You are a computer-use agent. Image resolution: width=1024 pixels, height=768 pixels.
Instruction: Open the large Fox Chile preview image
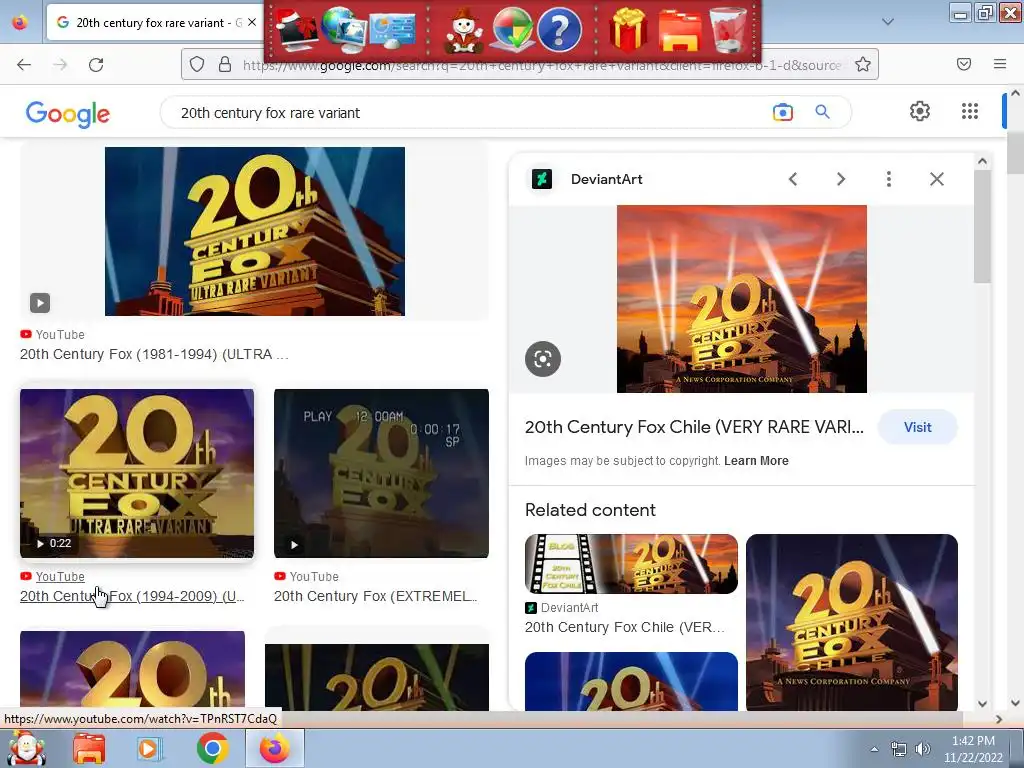[x=742, y=299]
